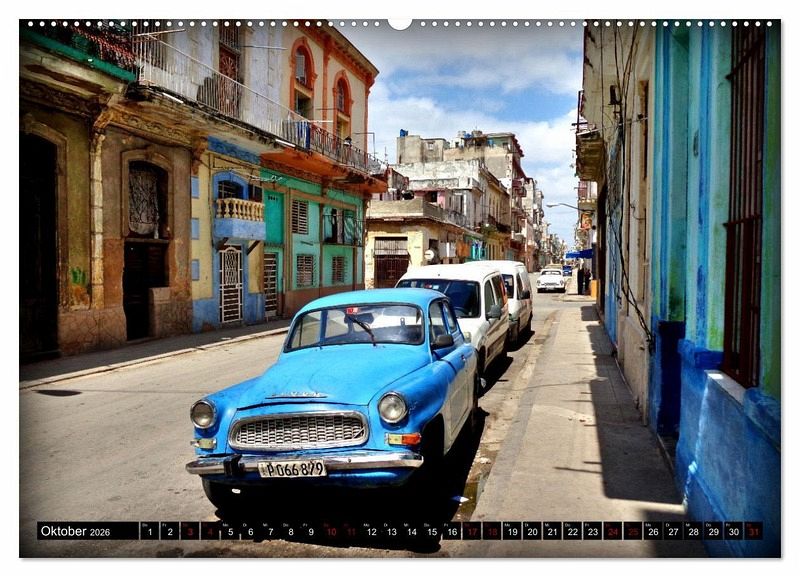Click date 30 in the calendar strip

coord(733,531)
